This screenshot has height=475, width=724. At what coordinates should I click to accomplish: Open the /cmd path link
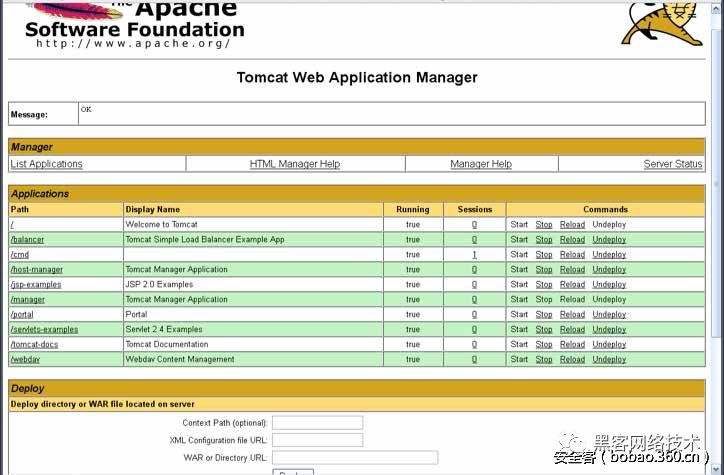20,254
